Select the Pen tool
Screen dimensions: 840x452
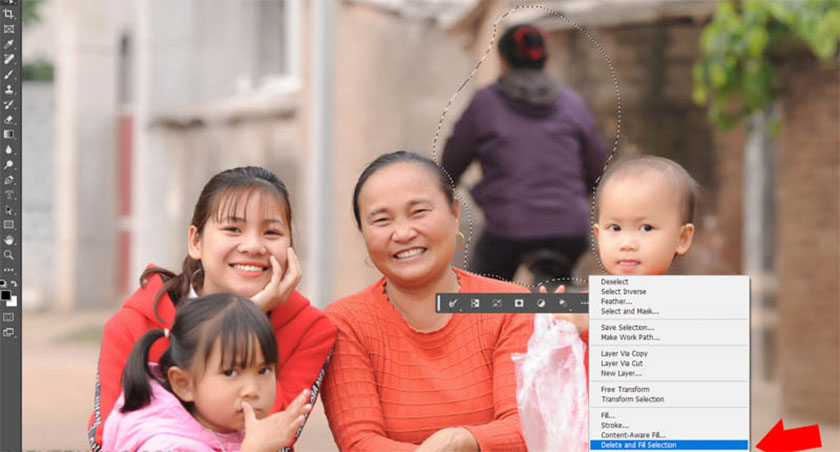click(x=9, y=180)
